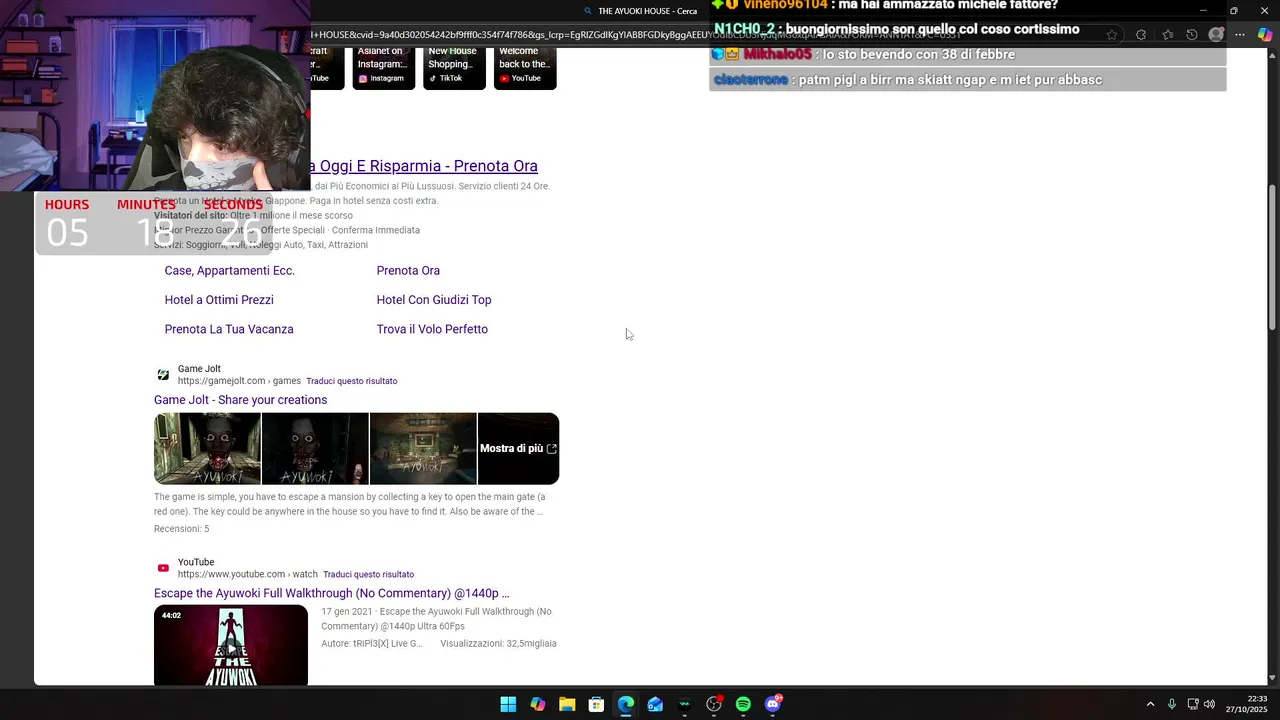Follow the Prenota Ora sitelink
1280x720 pixels.
click(x=408, y=271)
